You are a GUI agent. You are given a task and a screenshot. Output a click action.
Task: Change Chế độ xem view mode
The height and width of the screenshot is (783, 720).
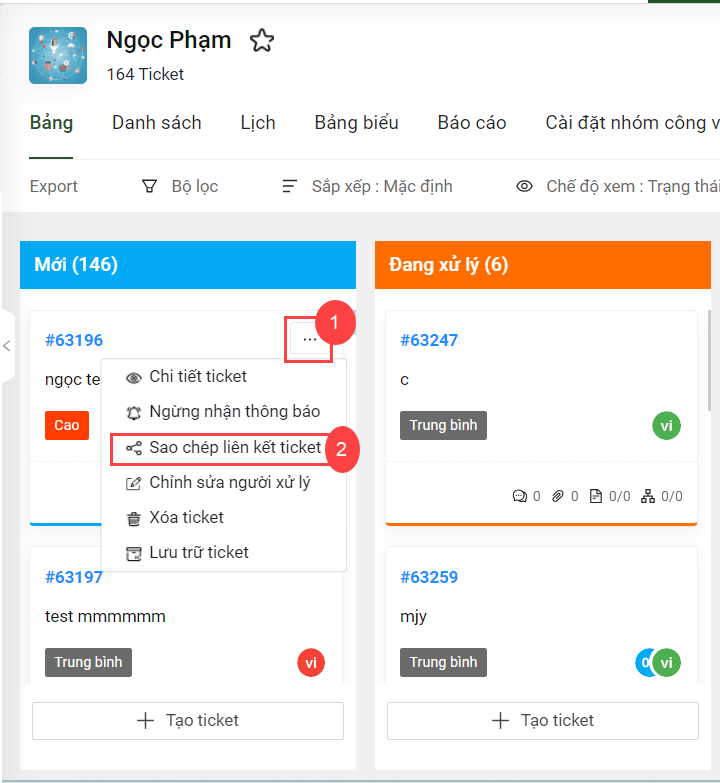click(x=618, y=186)
